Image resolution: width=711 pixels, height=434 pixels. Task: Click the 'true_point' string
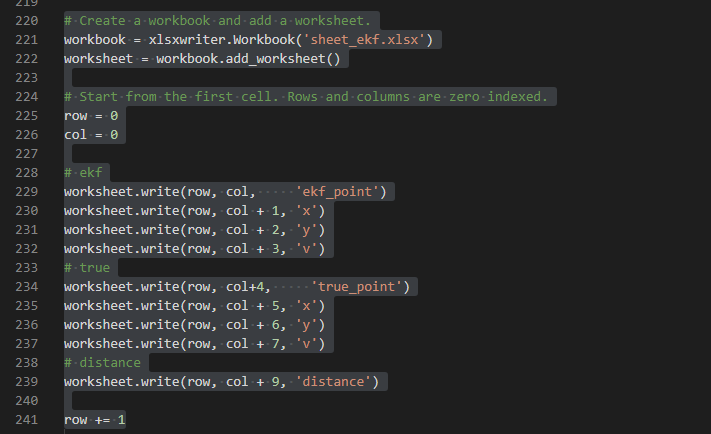(356, 287)
